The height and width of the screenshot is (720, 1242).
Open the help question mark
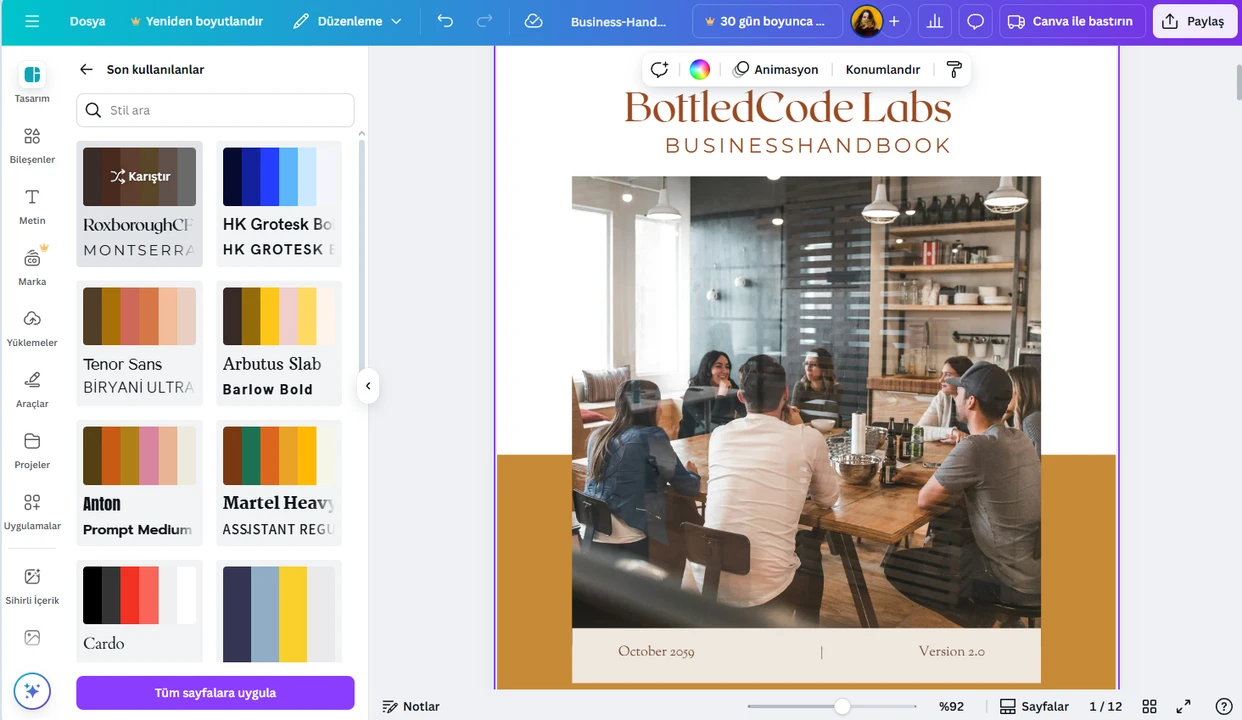tap(1223, 706)
